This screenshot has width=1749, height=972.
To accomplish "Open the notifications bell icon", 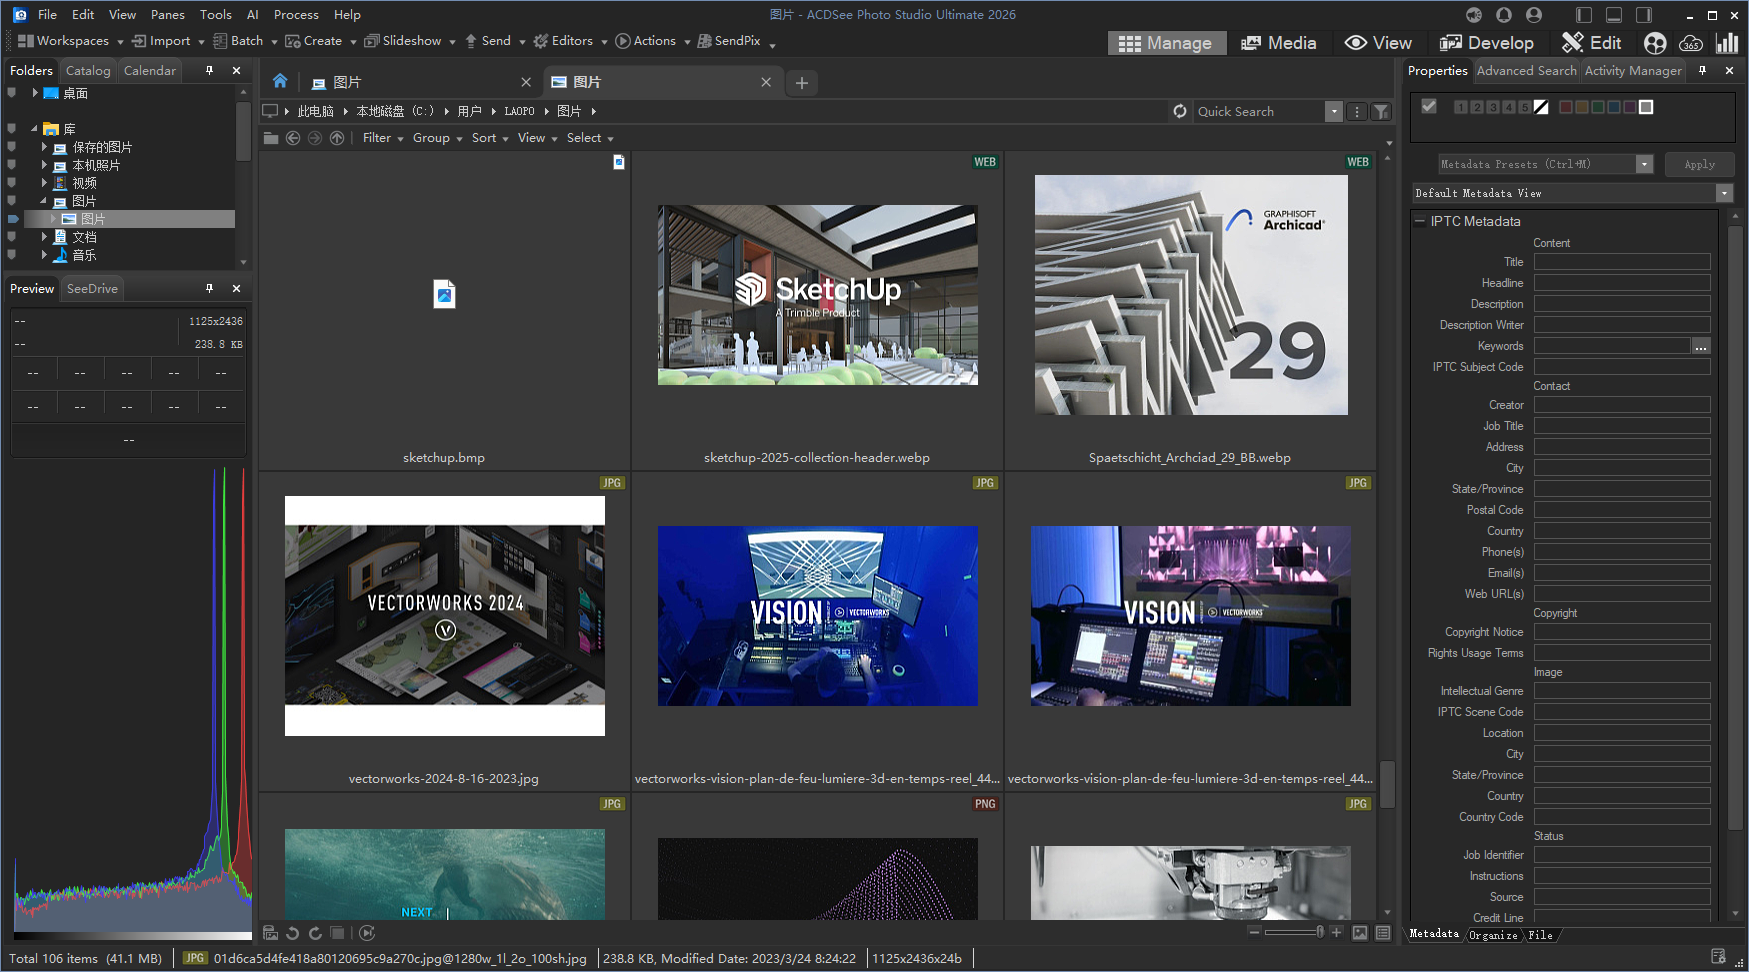I will [1503, 15].
